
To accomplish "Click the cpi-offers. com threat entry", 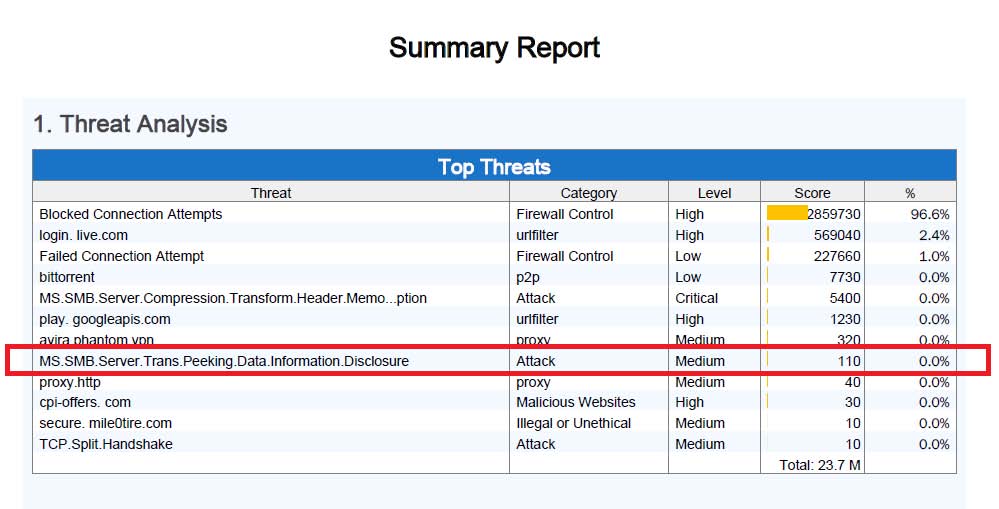I will tap(85, 403).
